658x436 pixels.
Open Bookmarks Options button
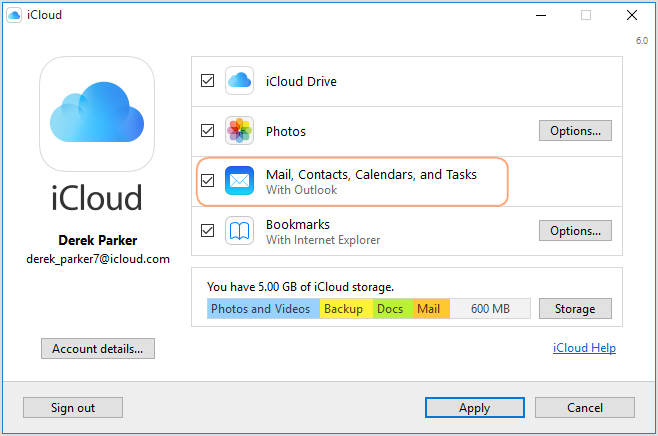575,231
